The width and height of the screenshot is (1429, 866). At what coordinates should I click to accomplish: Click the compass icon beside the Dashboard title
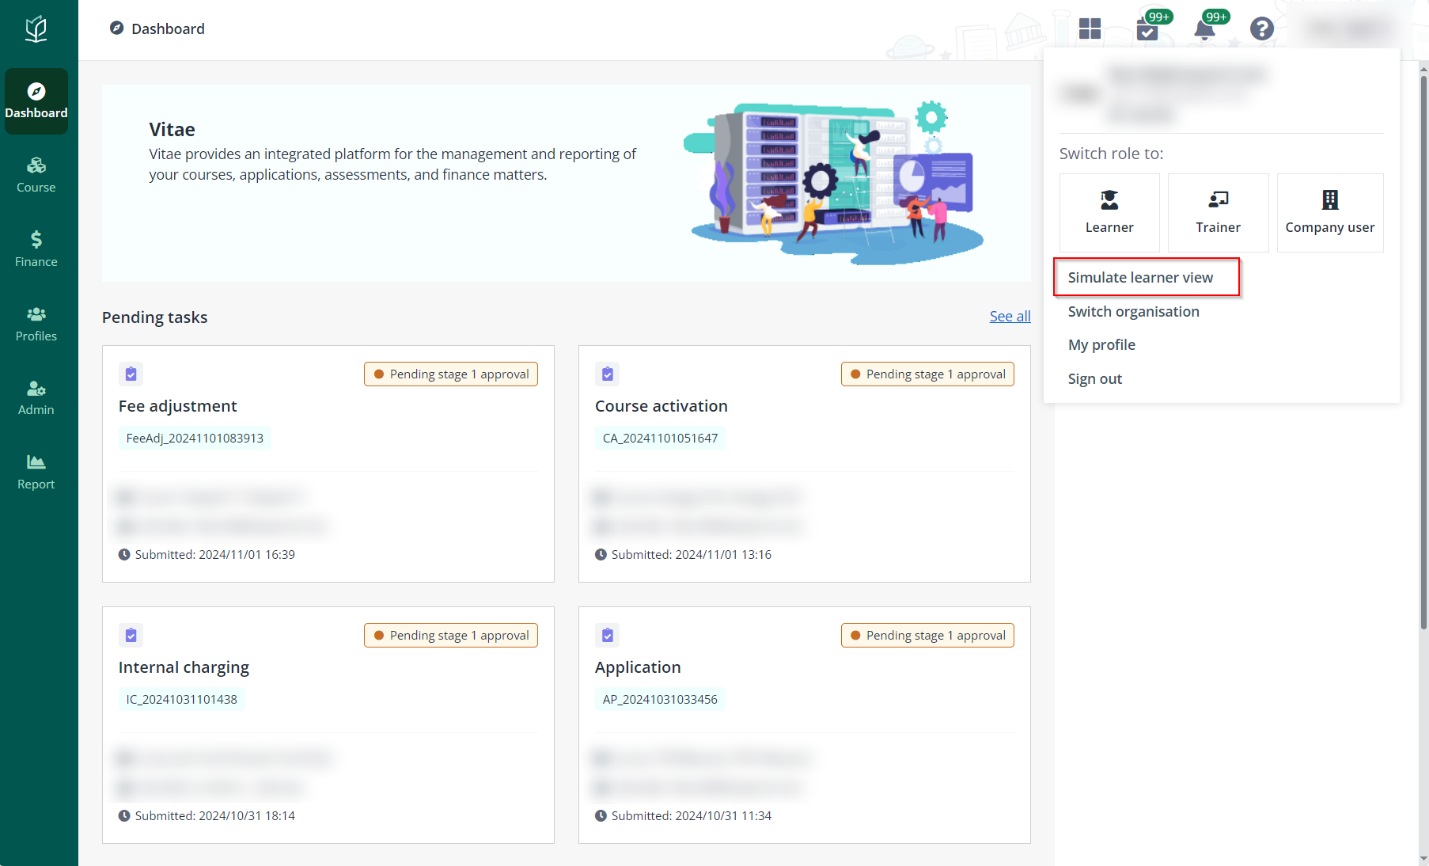click(x=117, y=28)
